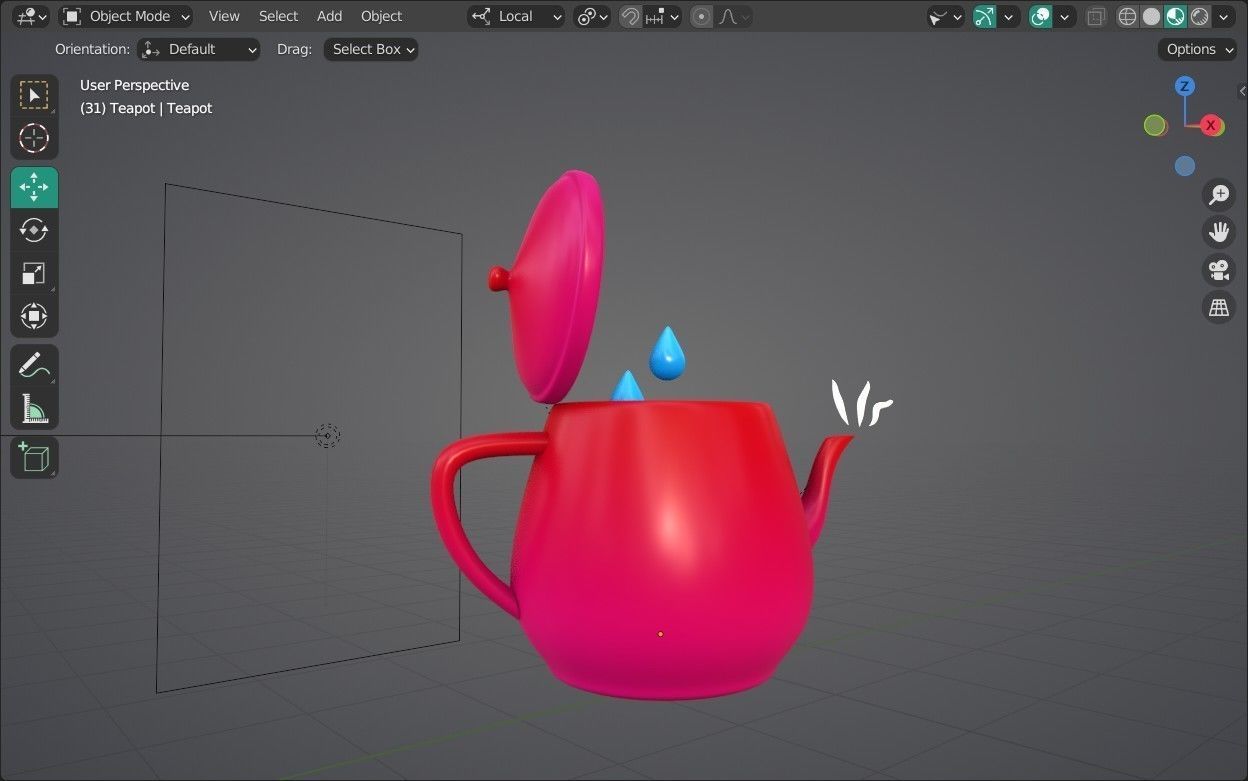The height and width of the screenshot is (781, 1248).
Task: Open the Object Mode dropdown
Action: 125,16
